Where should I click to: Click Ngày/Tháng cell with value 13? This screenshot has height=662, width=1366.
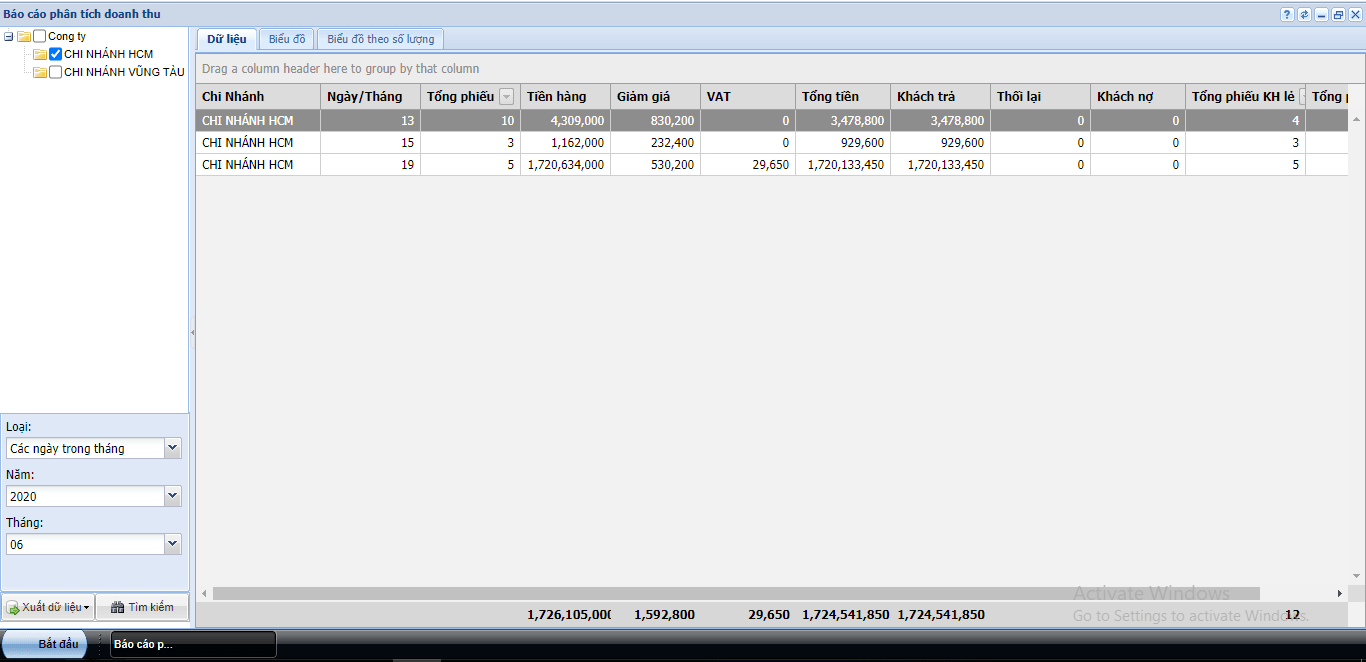coord(370,120)
